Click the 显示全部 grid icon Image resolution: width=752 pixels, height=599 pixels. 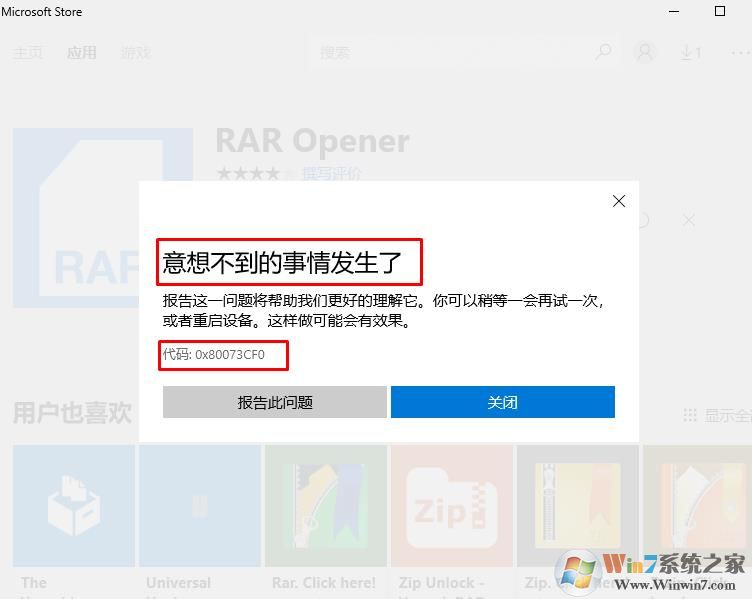[x=690, y=415]
